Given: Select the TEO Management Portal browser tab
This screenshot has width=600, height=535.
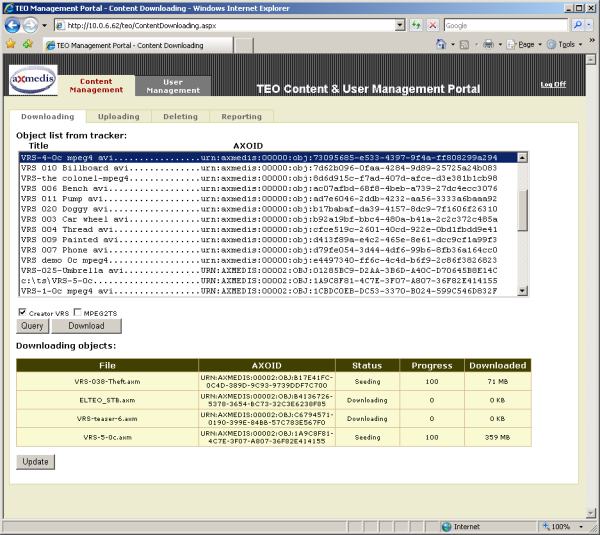Looking at the screenshot, I should 138,45.
